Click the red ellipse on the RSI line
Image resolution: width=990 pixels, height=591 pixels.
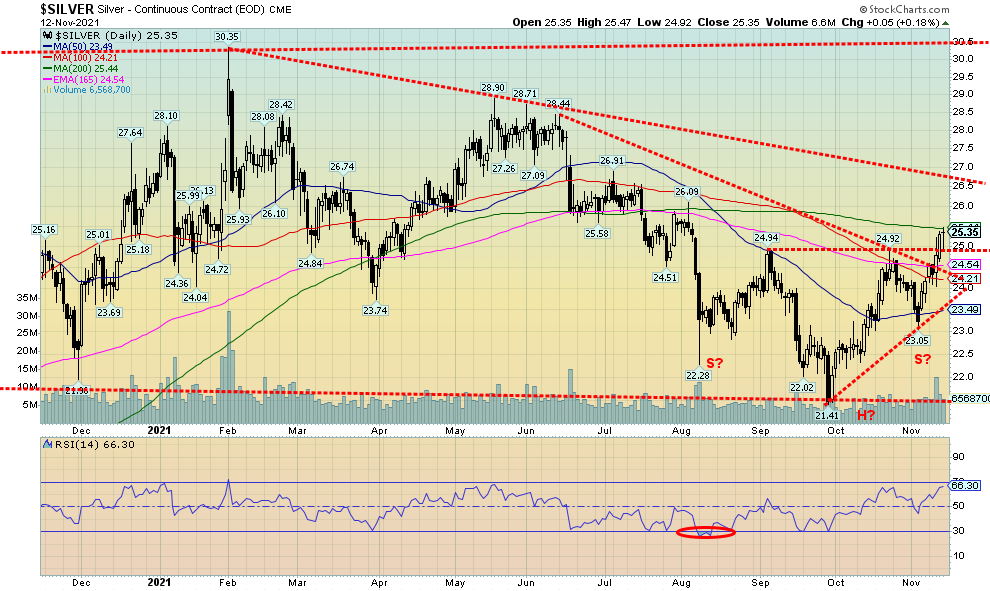point(705,532)
